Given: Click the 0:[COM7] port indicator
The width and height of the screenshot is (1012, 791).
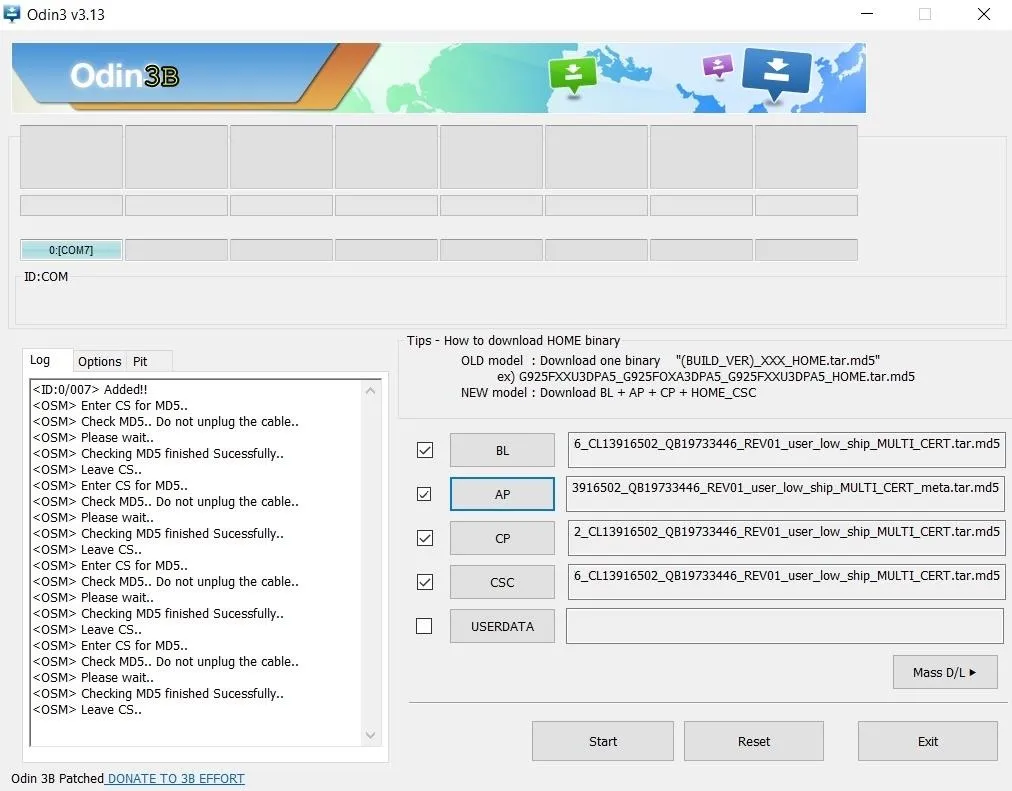Looking at the screenshot, I should [71, 250].
